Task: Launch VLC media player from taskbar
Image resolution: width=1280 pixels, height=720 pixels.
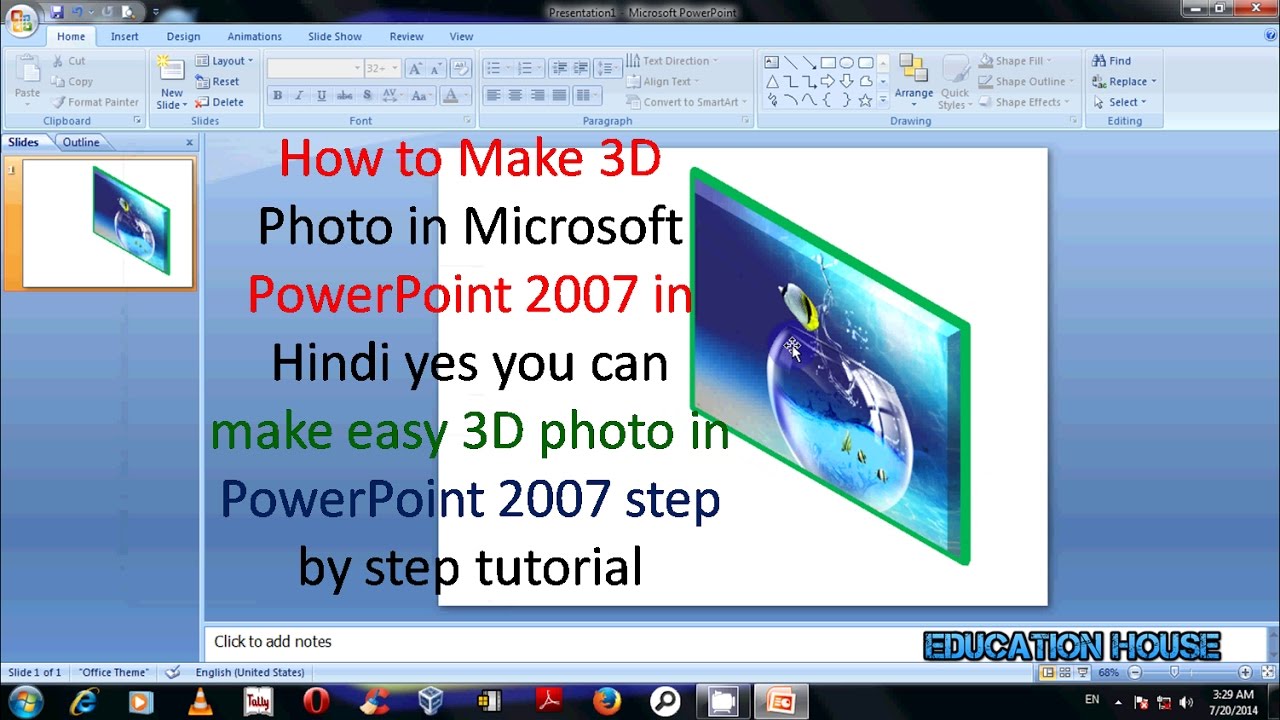Action: 201,701
